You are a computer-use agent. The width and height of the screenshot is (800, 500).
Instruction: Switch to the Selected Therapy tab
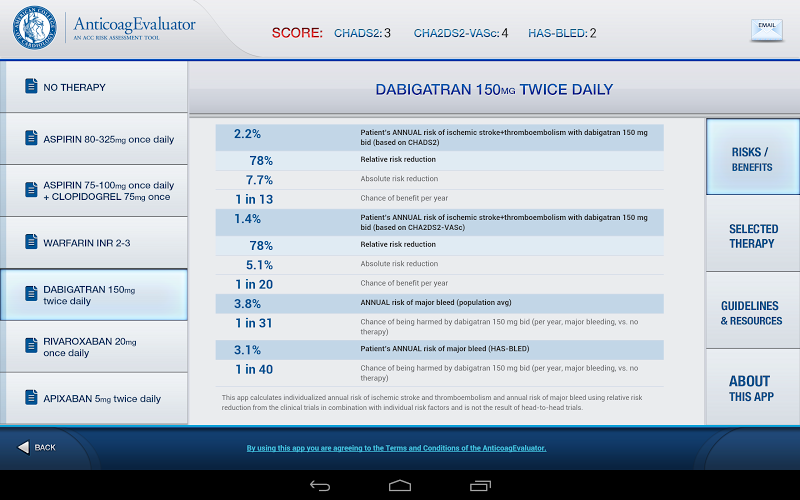point(753,234)
